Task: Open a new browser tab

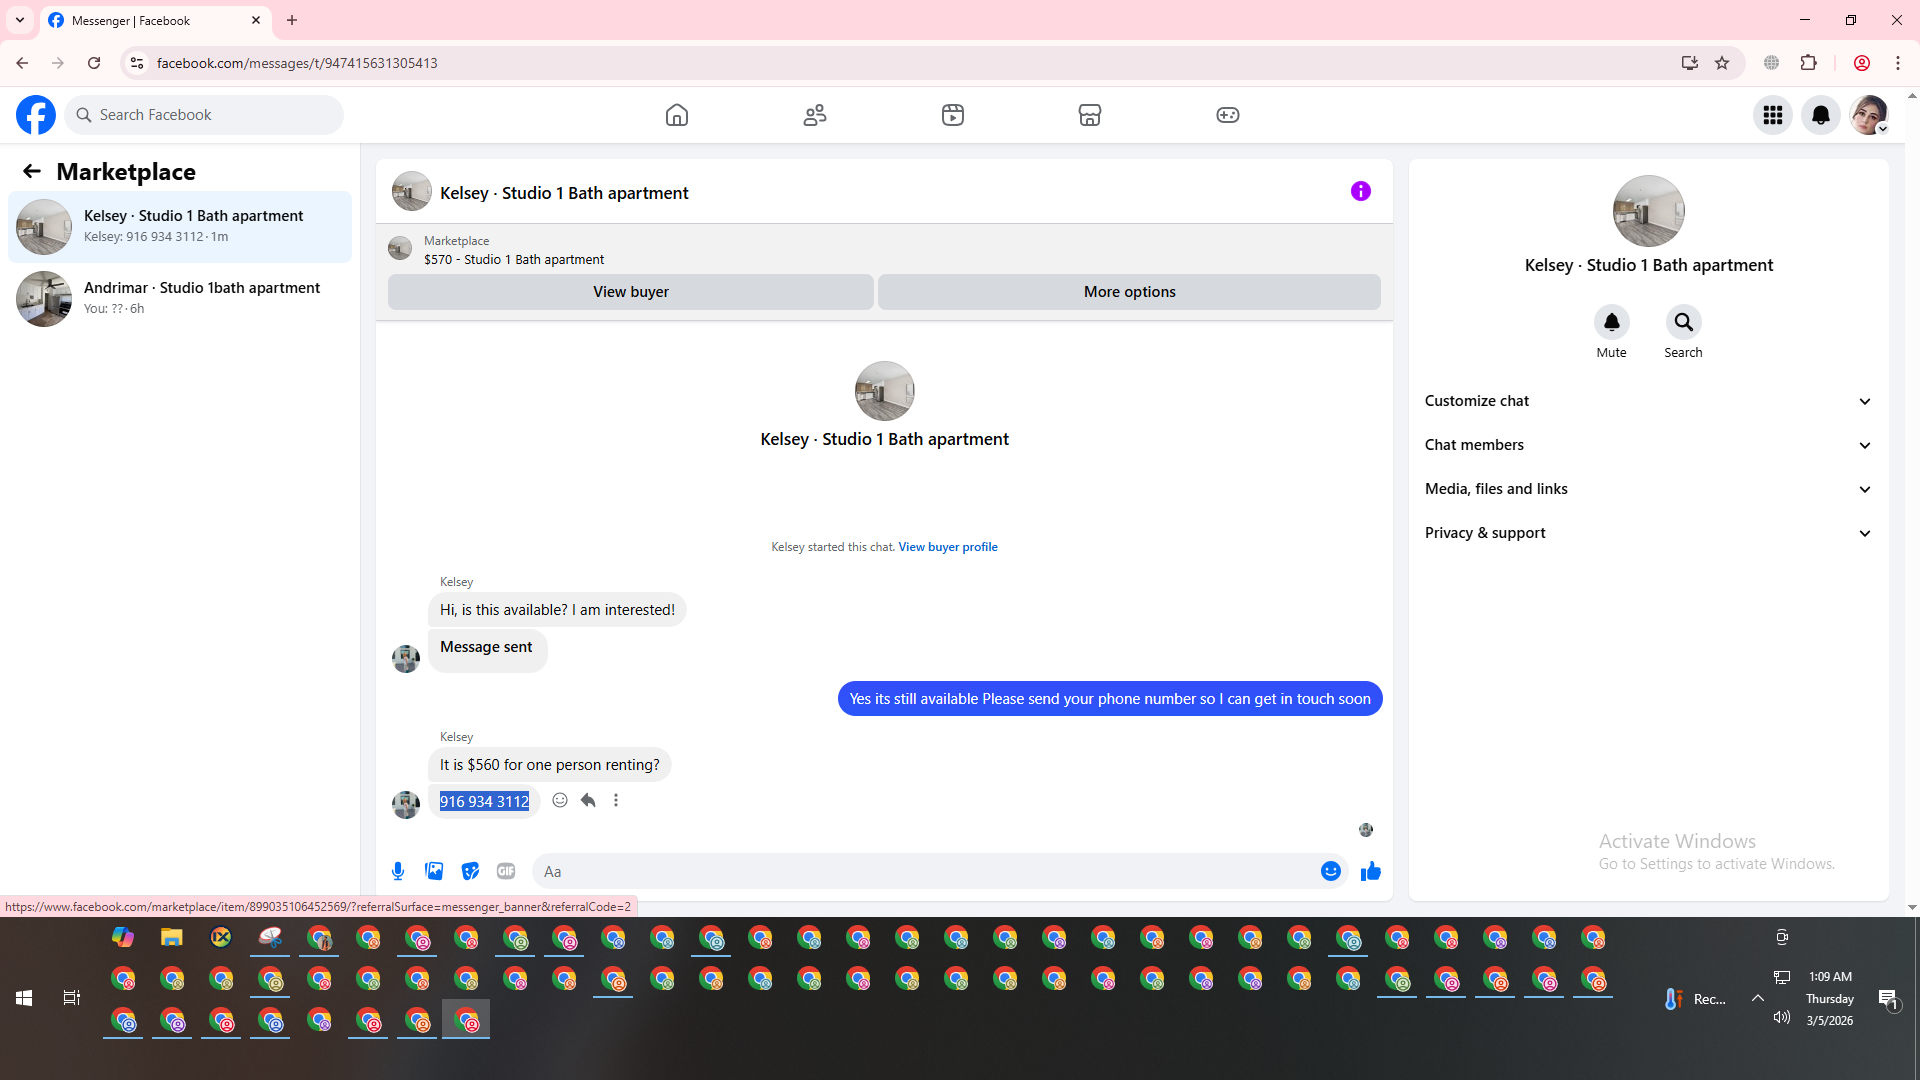Action: (292, 20)
